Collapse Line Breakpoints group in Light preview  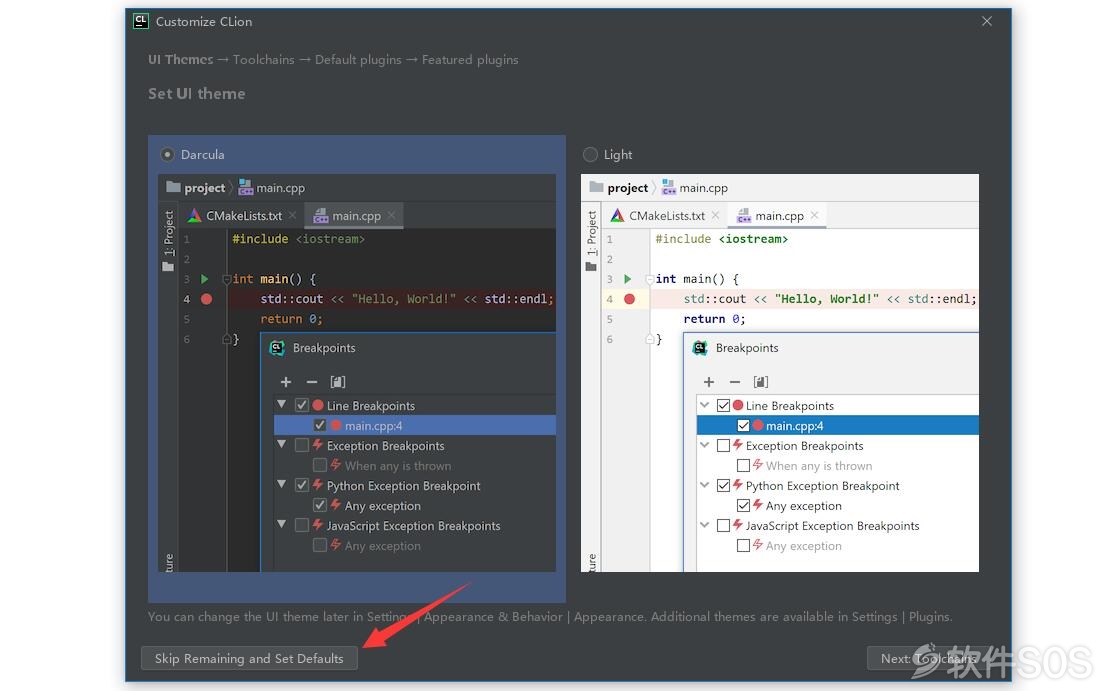[704, 405]
